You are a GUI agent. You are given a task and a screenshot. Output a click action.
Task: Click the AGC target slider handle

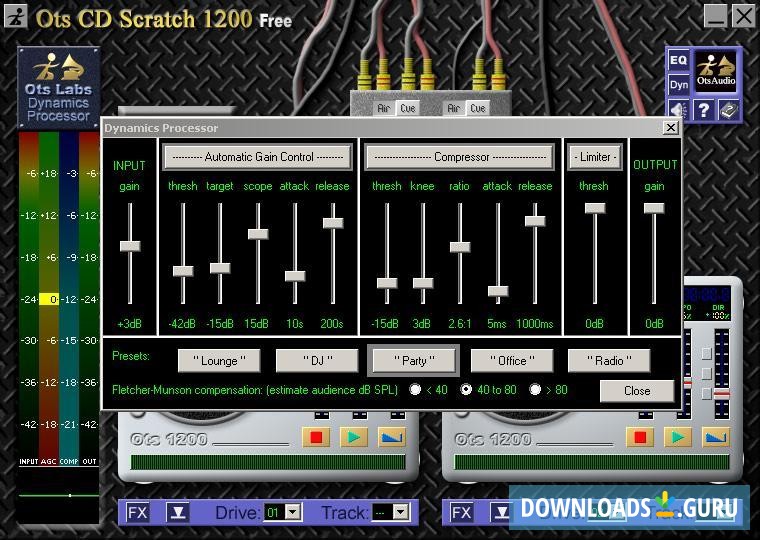(x=220, y=268)
